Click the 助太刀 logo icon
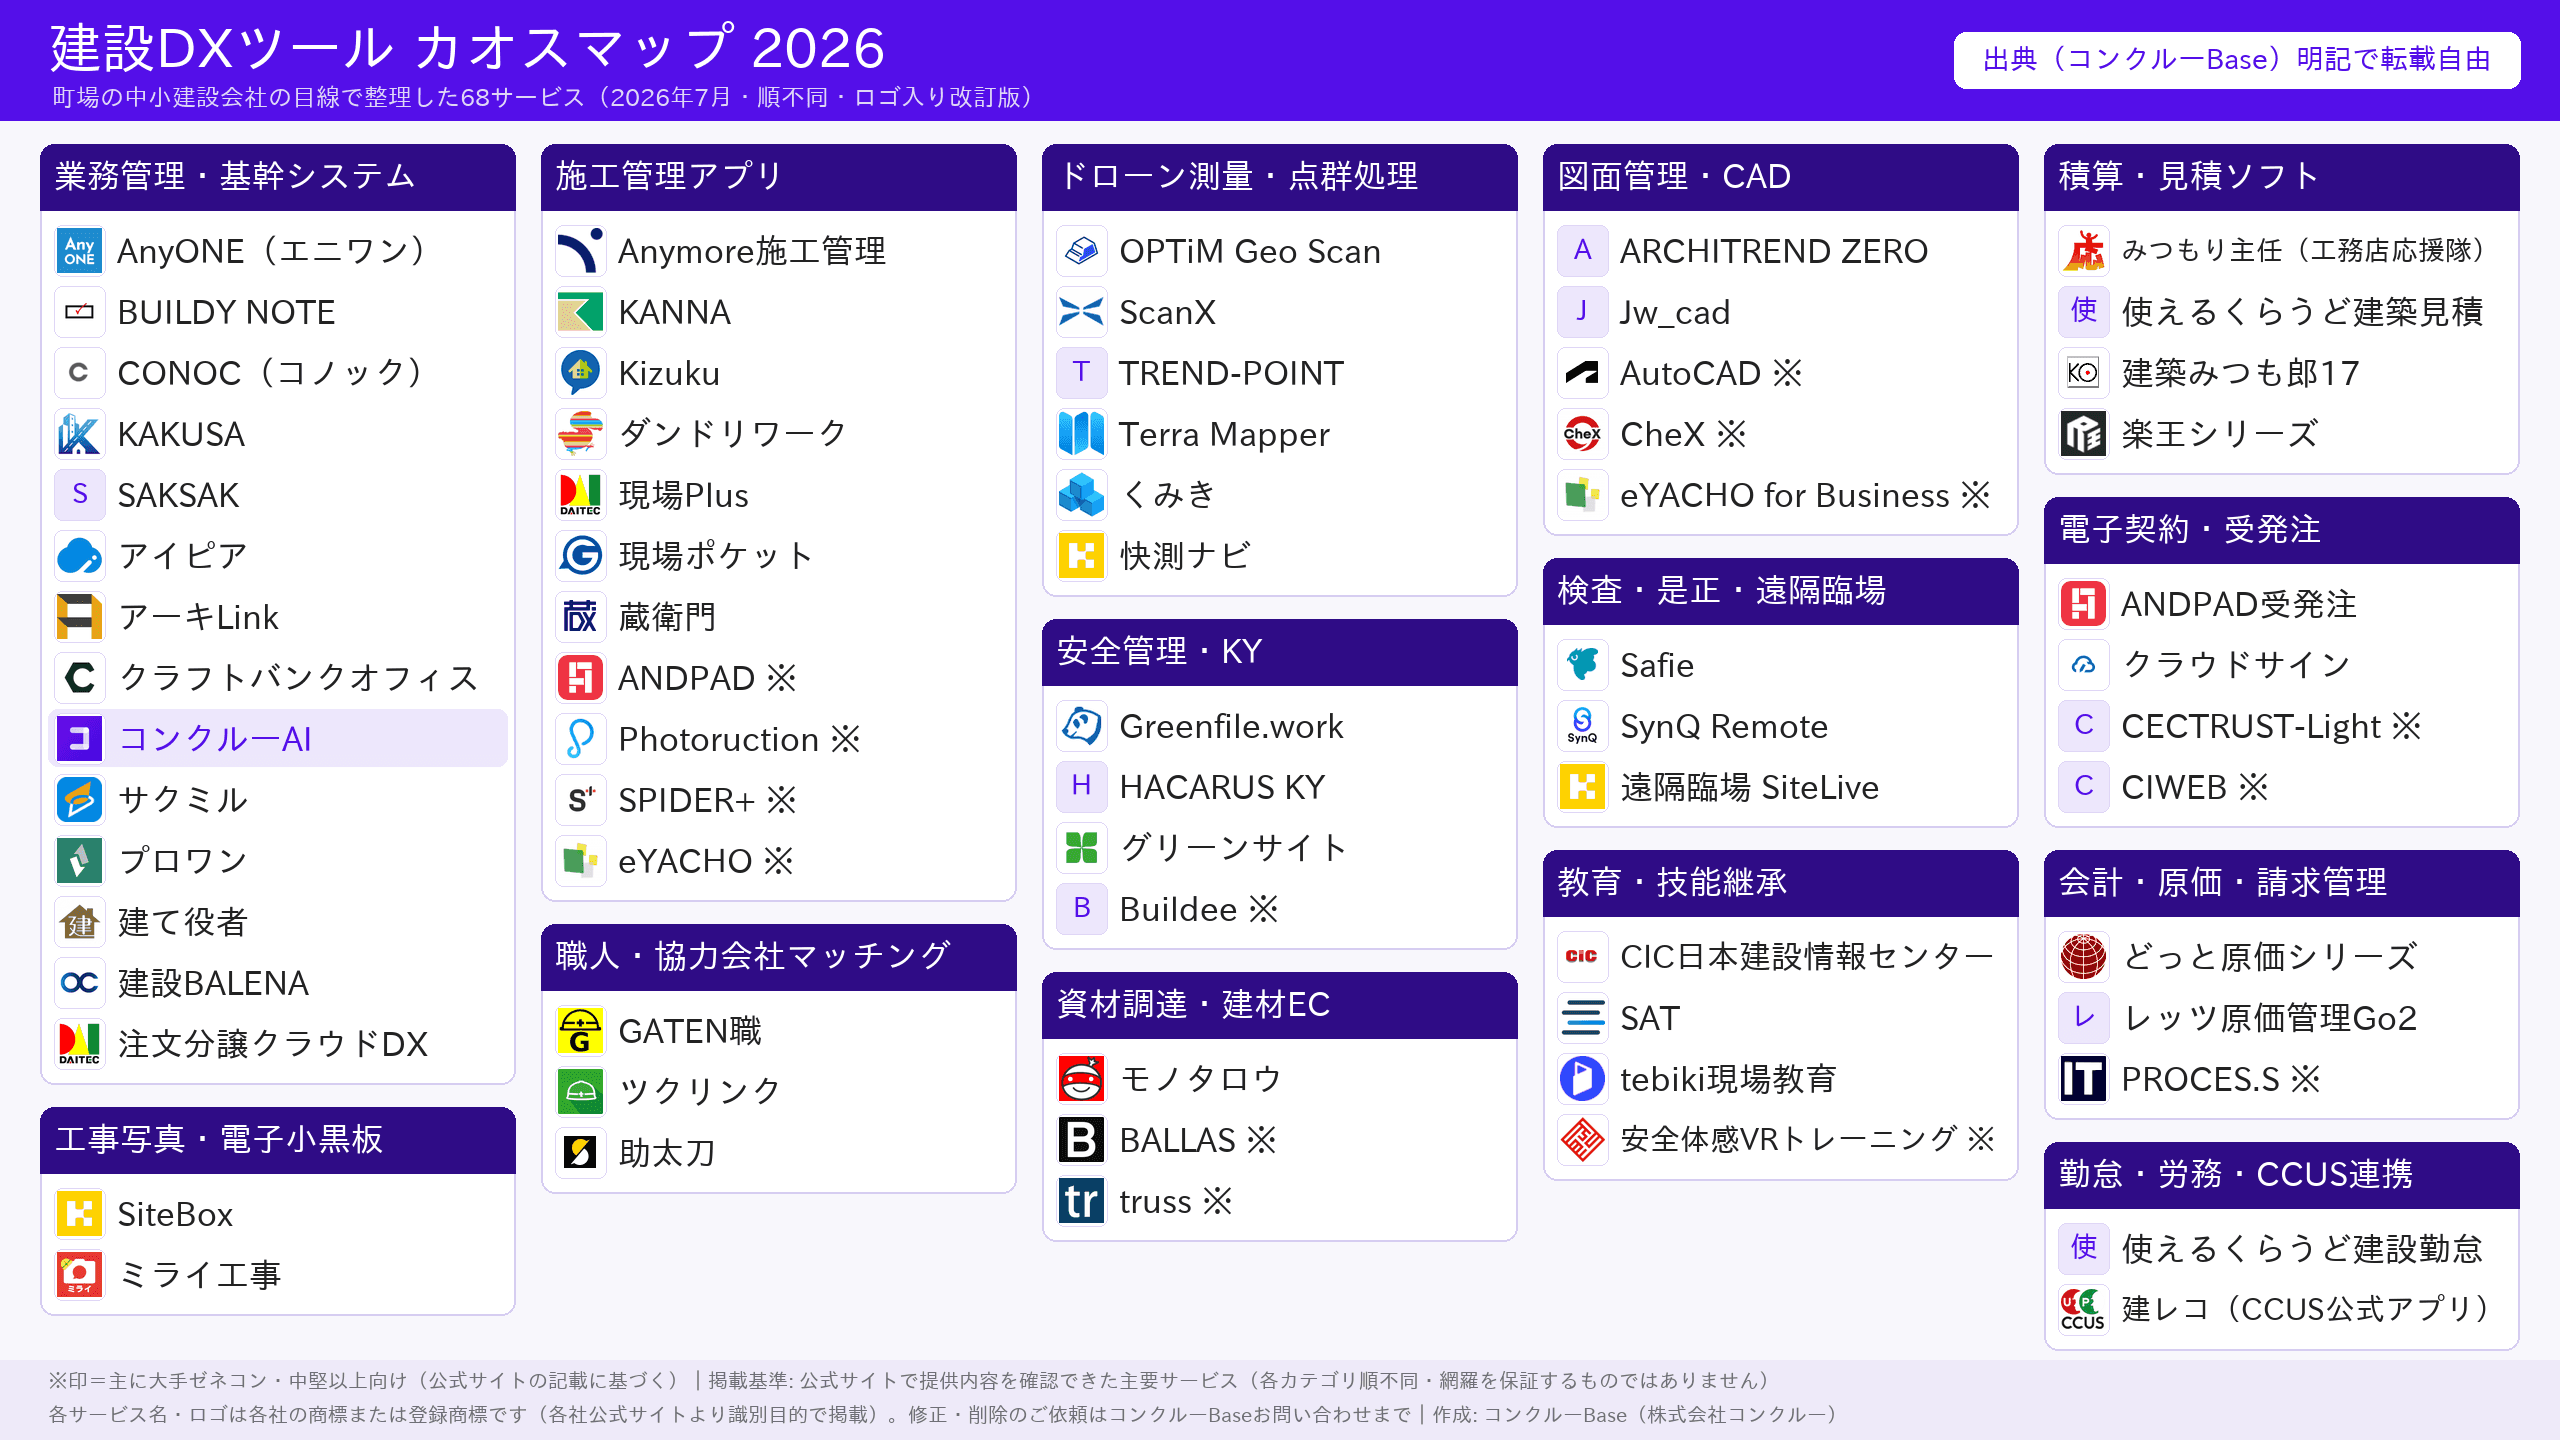Screen dimensions: 2560x1440 pos(580,1153)
